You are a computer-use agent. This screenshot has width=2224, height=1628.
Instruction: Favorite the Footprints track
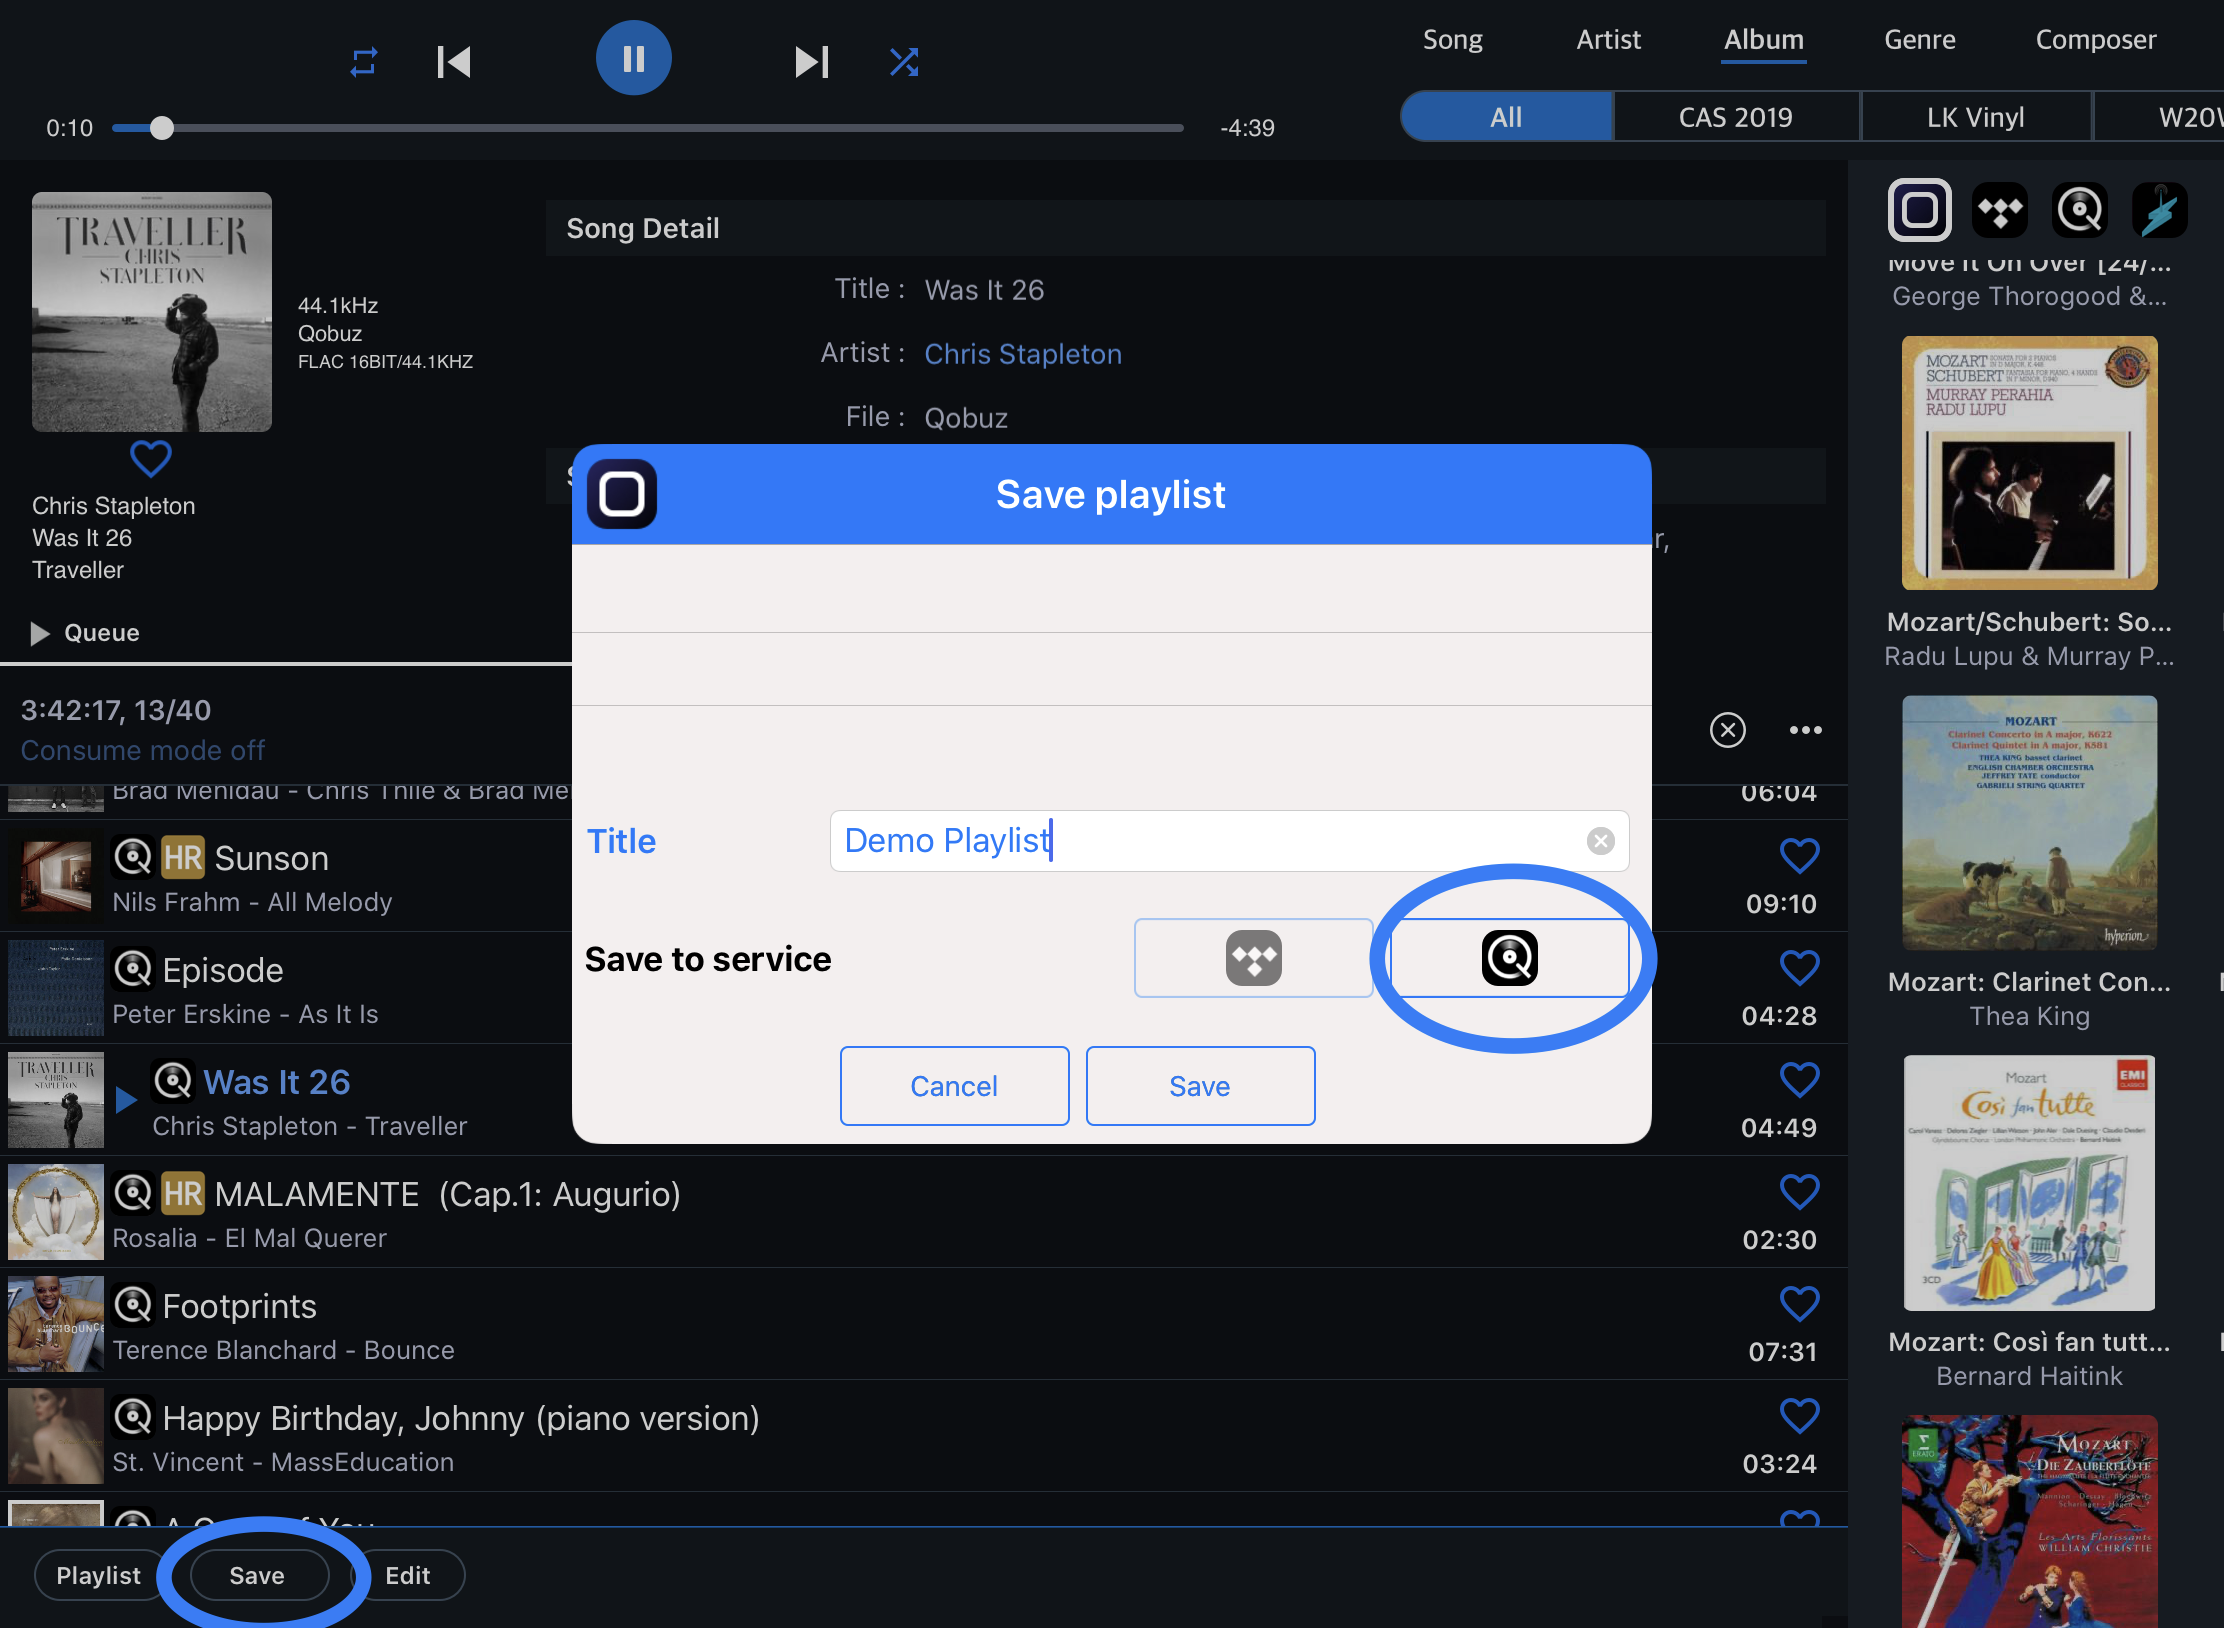pos(1800,1304)
